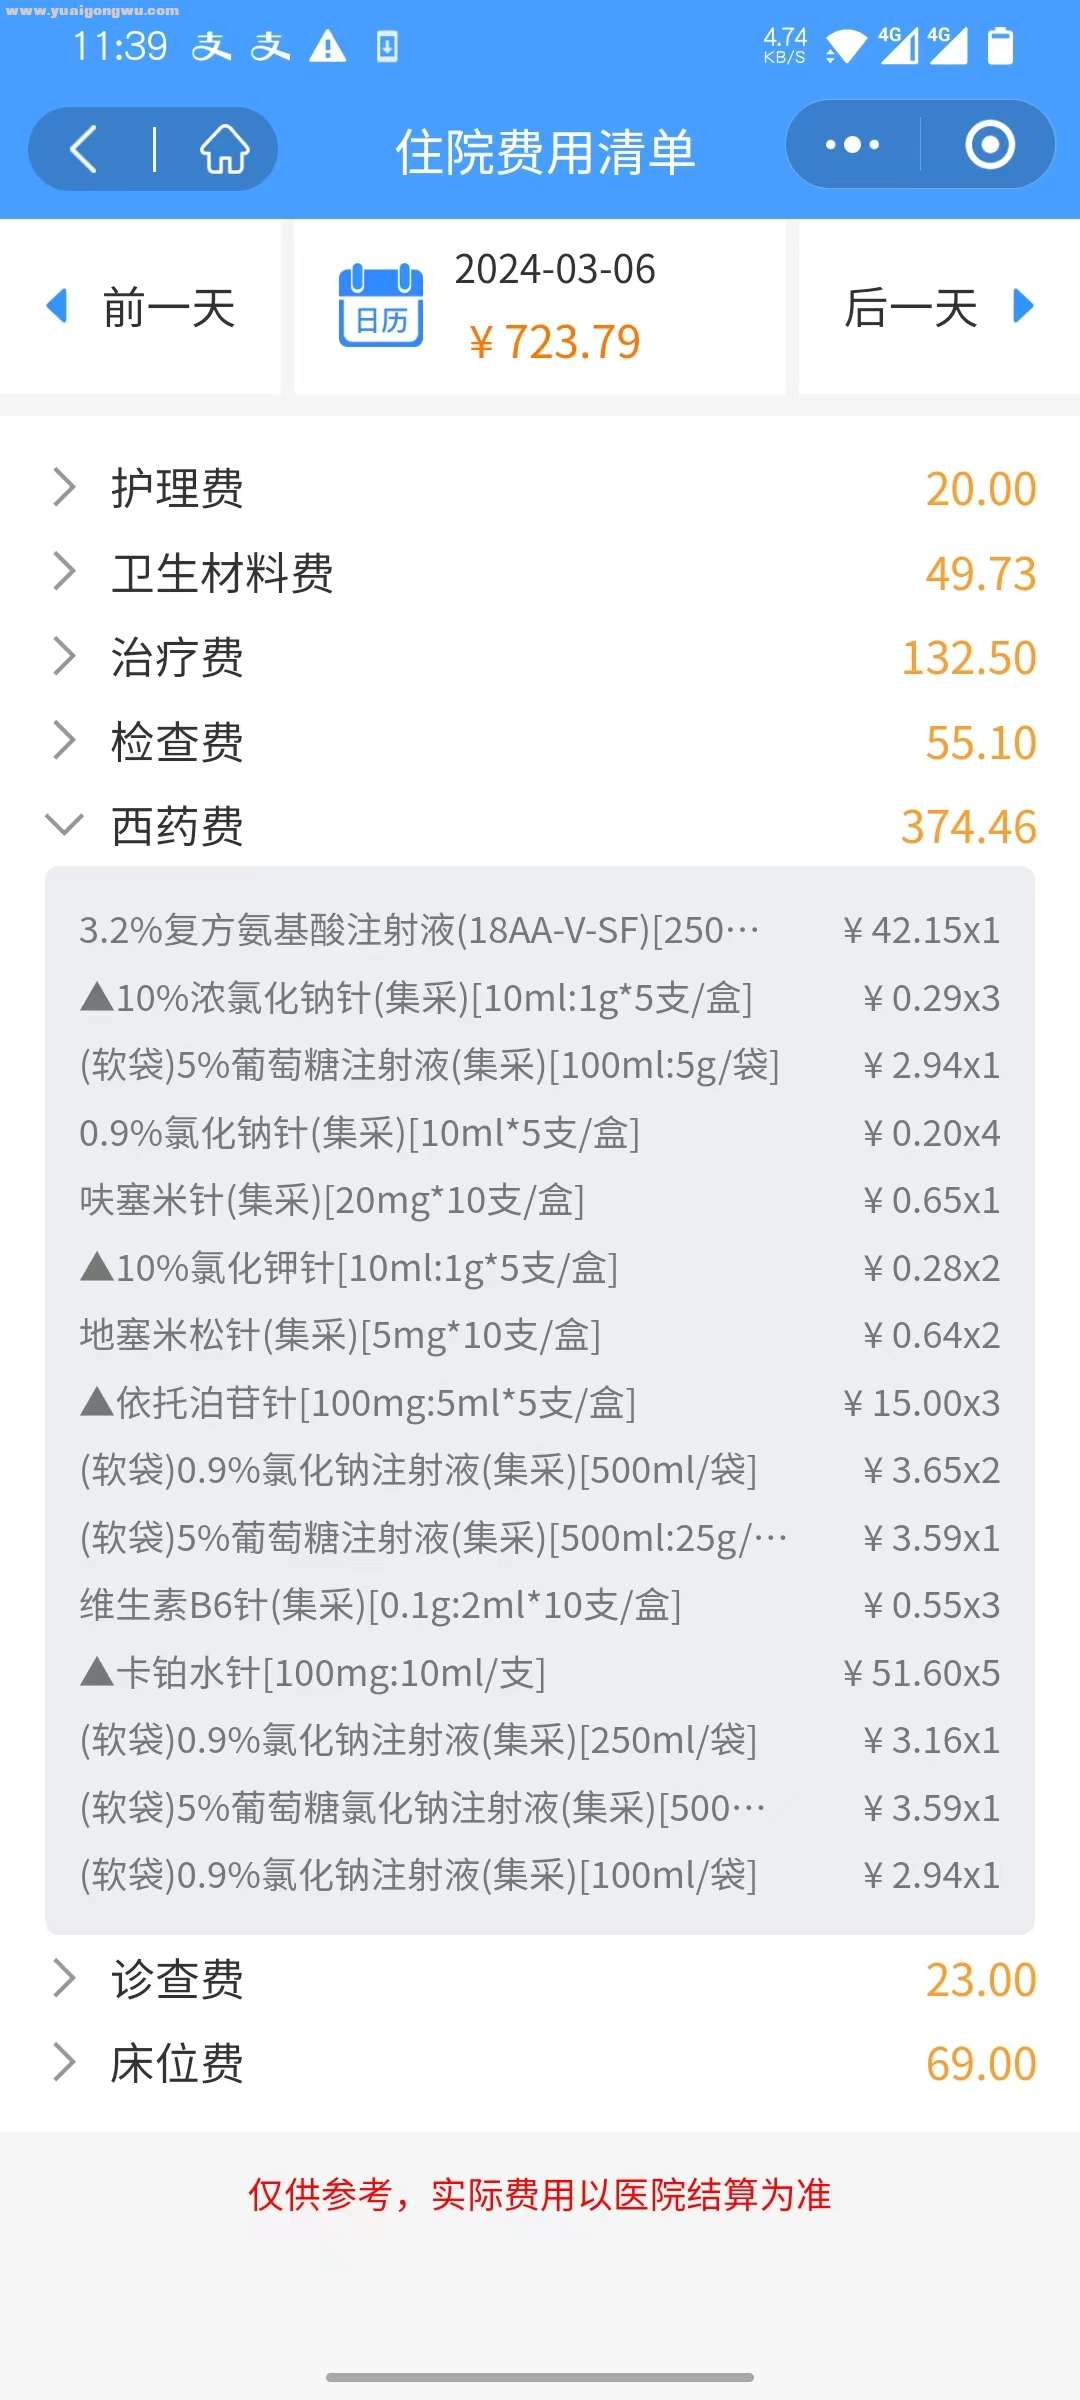
Task: Tap the right blue triangle for 后一天
Action: (x=1022, y=306)
